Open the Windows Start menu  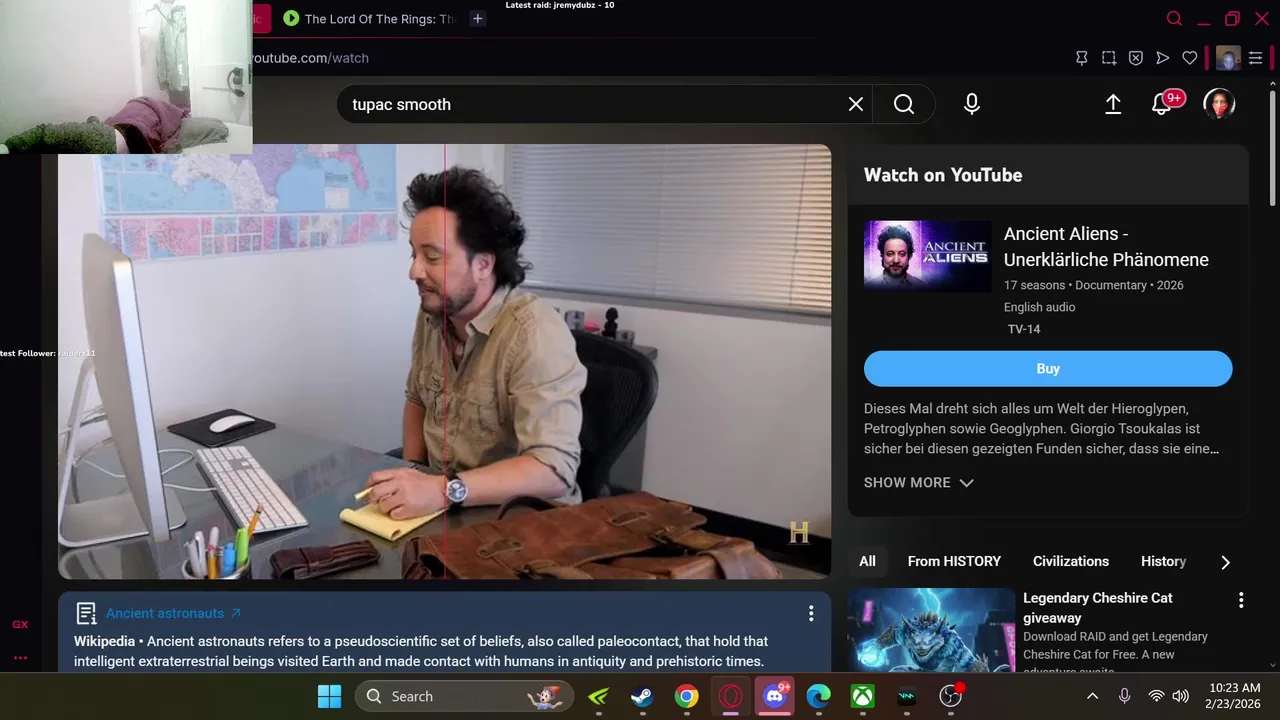tap(329, 696)
